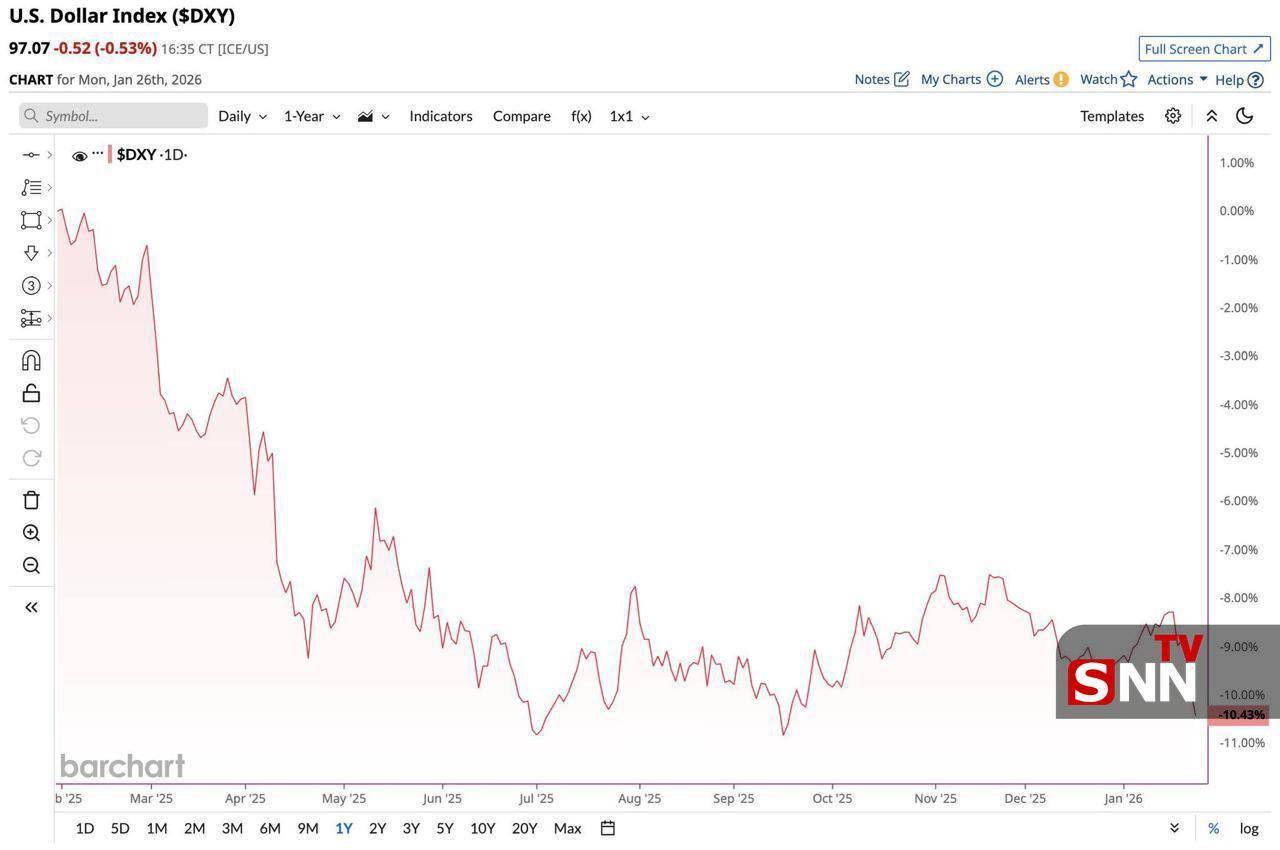This screenshot has height=850, width=1280.
Task: Click the Full Screen Chart button
Action: click(1204, 49)
